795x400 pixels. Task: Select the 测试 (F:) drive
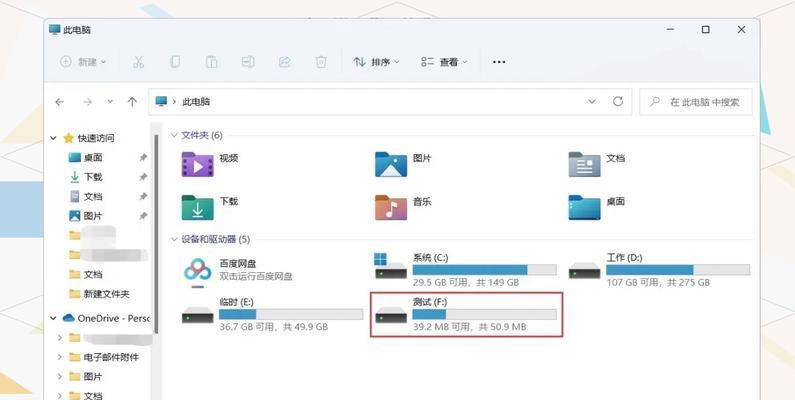tap(466, 314)
